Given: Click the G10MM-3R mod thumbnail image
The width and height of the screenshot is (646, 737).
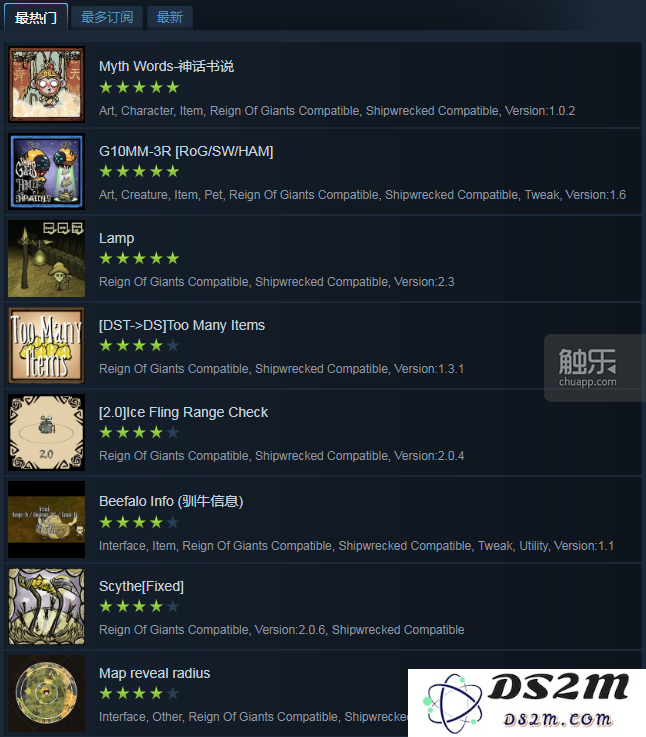Looking at the screenshot, I should [47, 171].
